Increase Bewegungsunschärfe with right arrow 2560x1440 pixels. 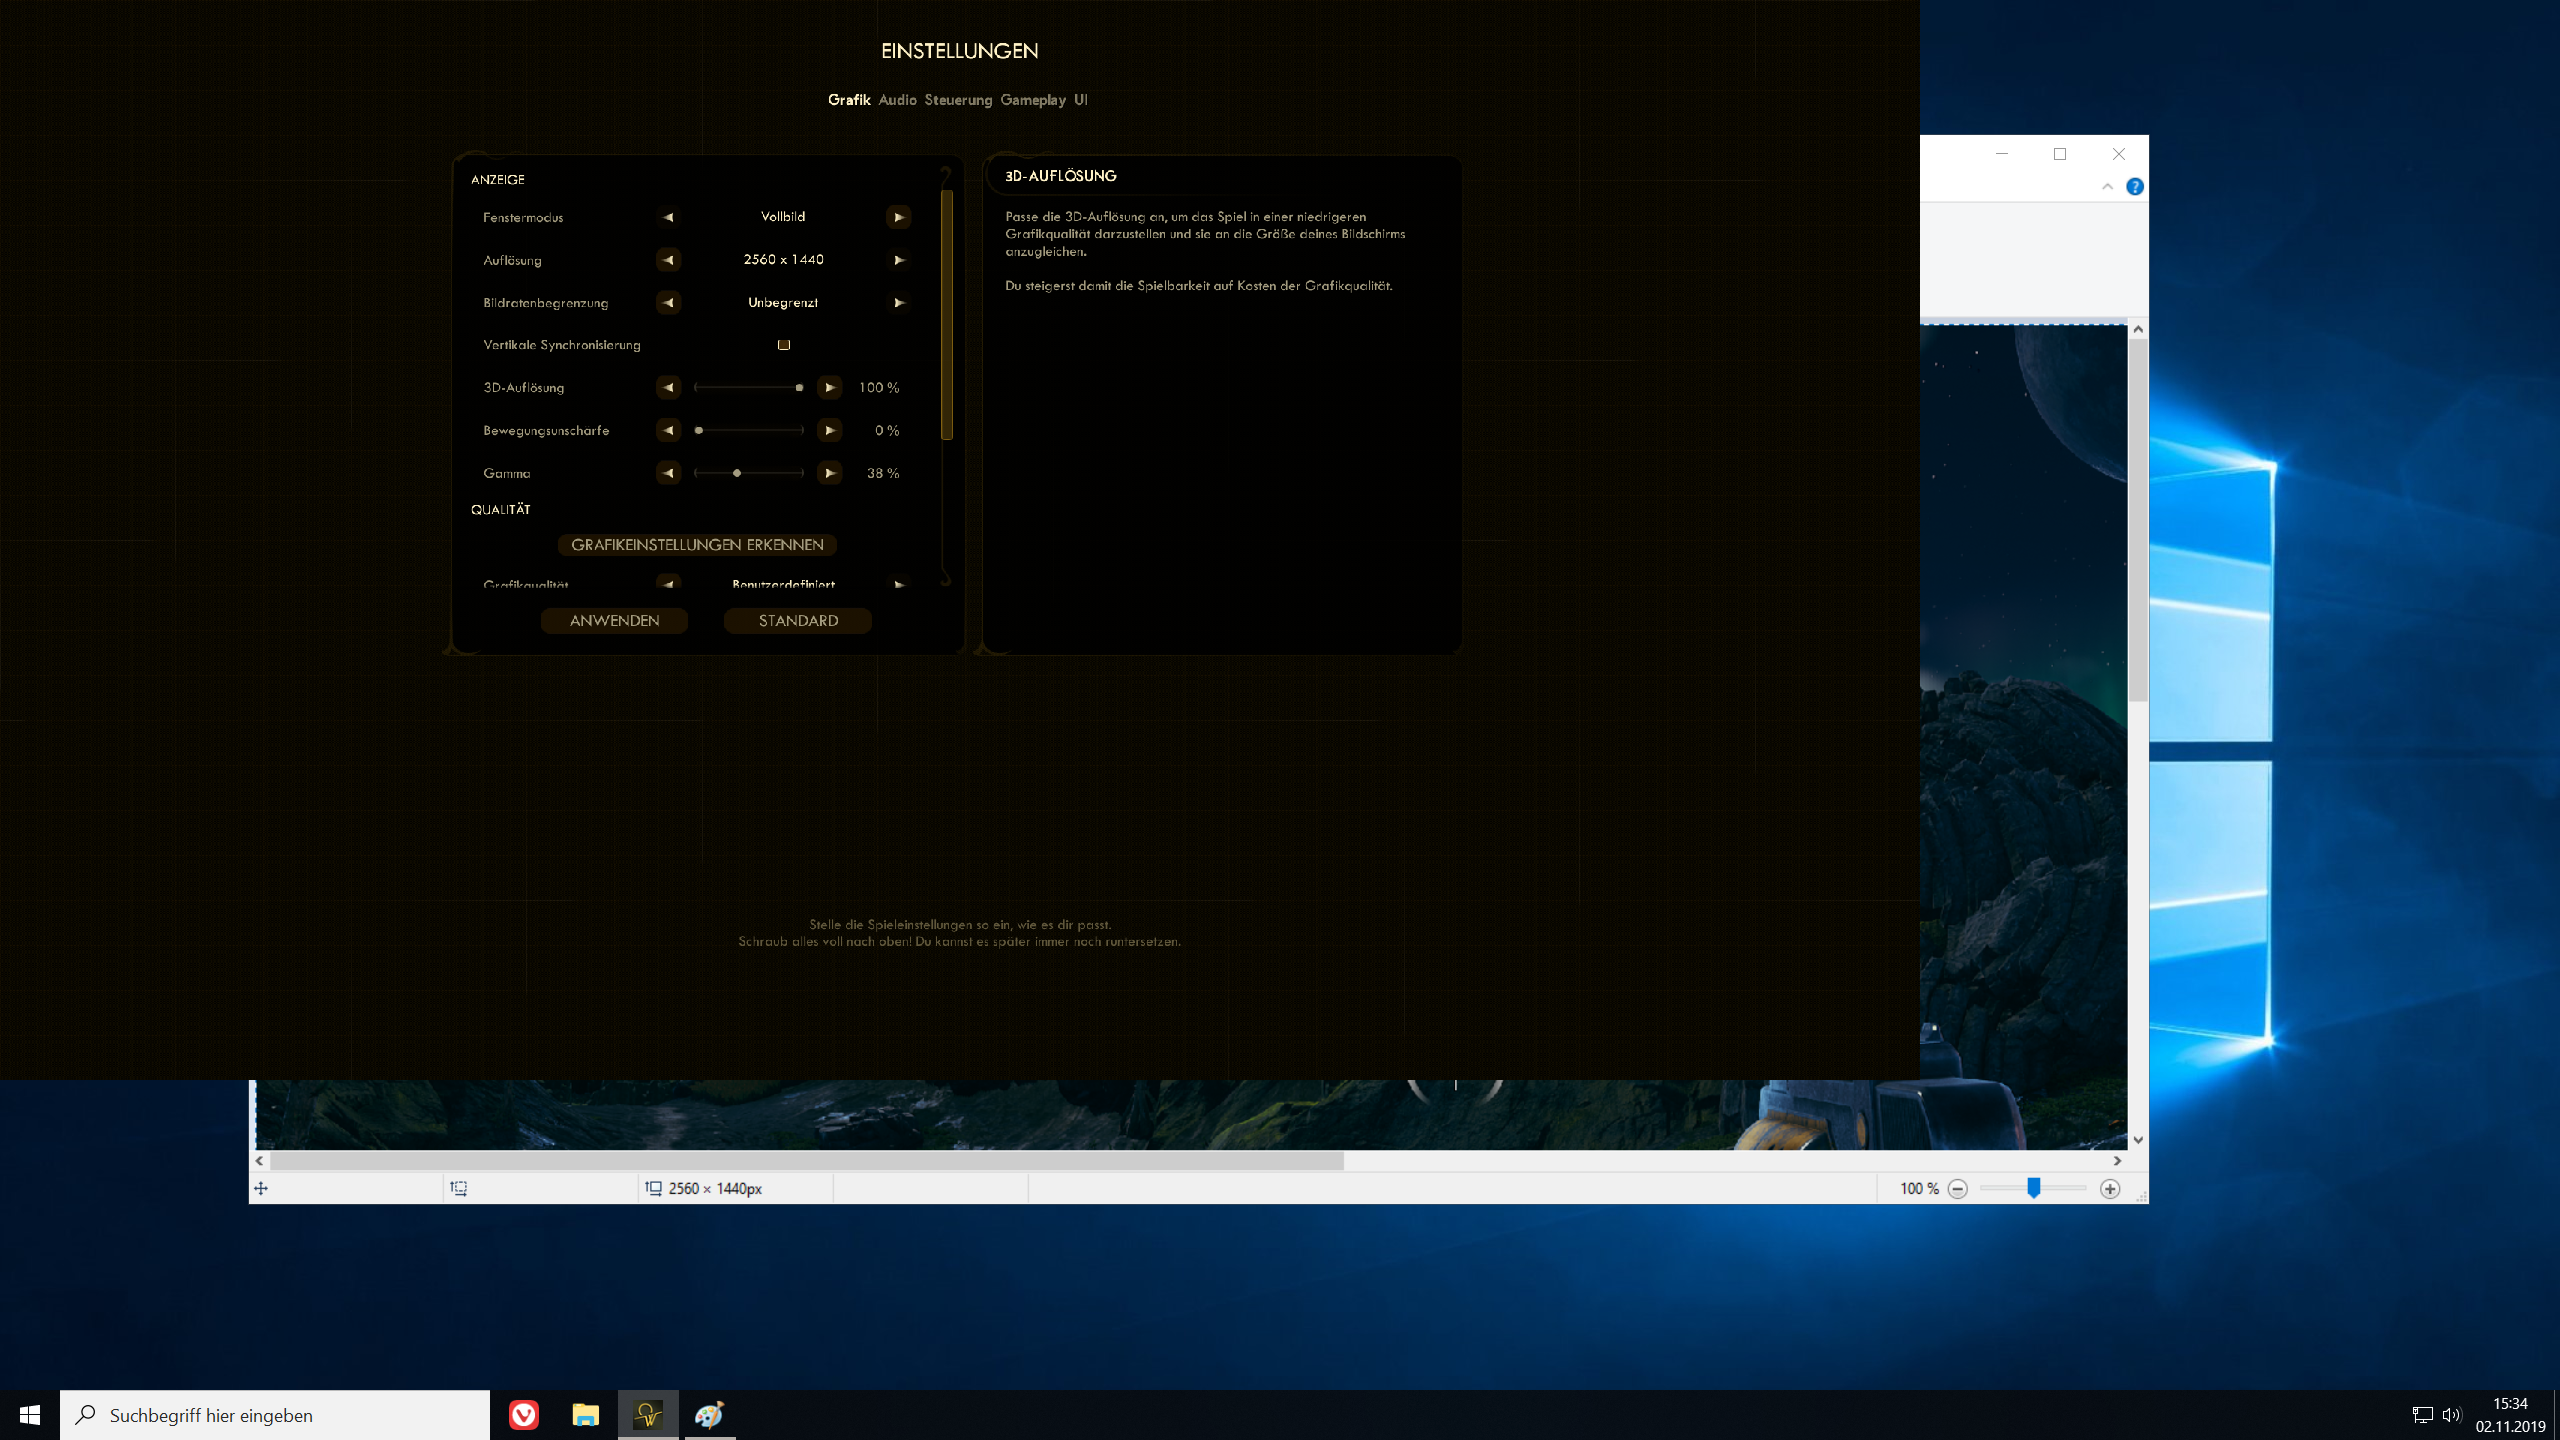829,431
